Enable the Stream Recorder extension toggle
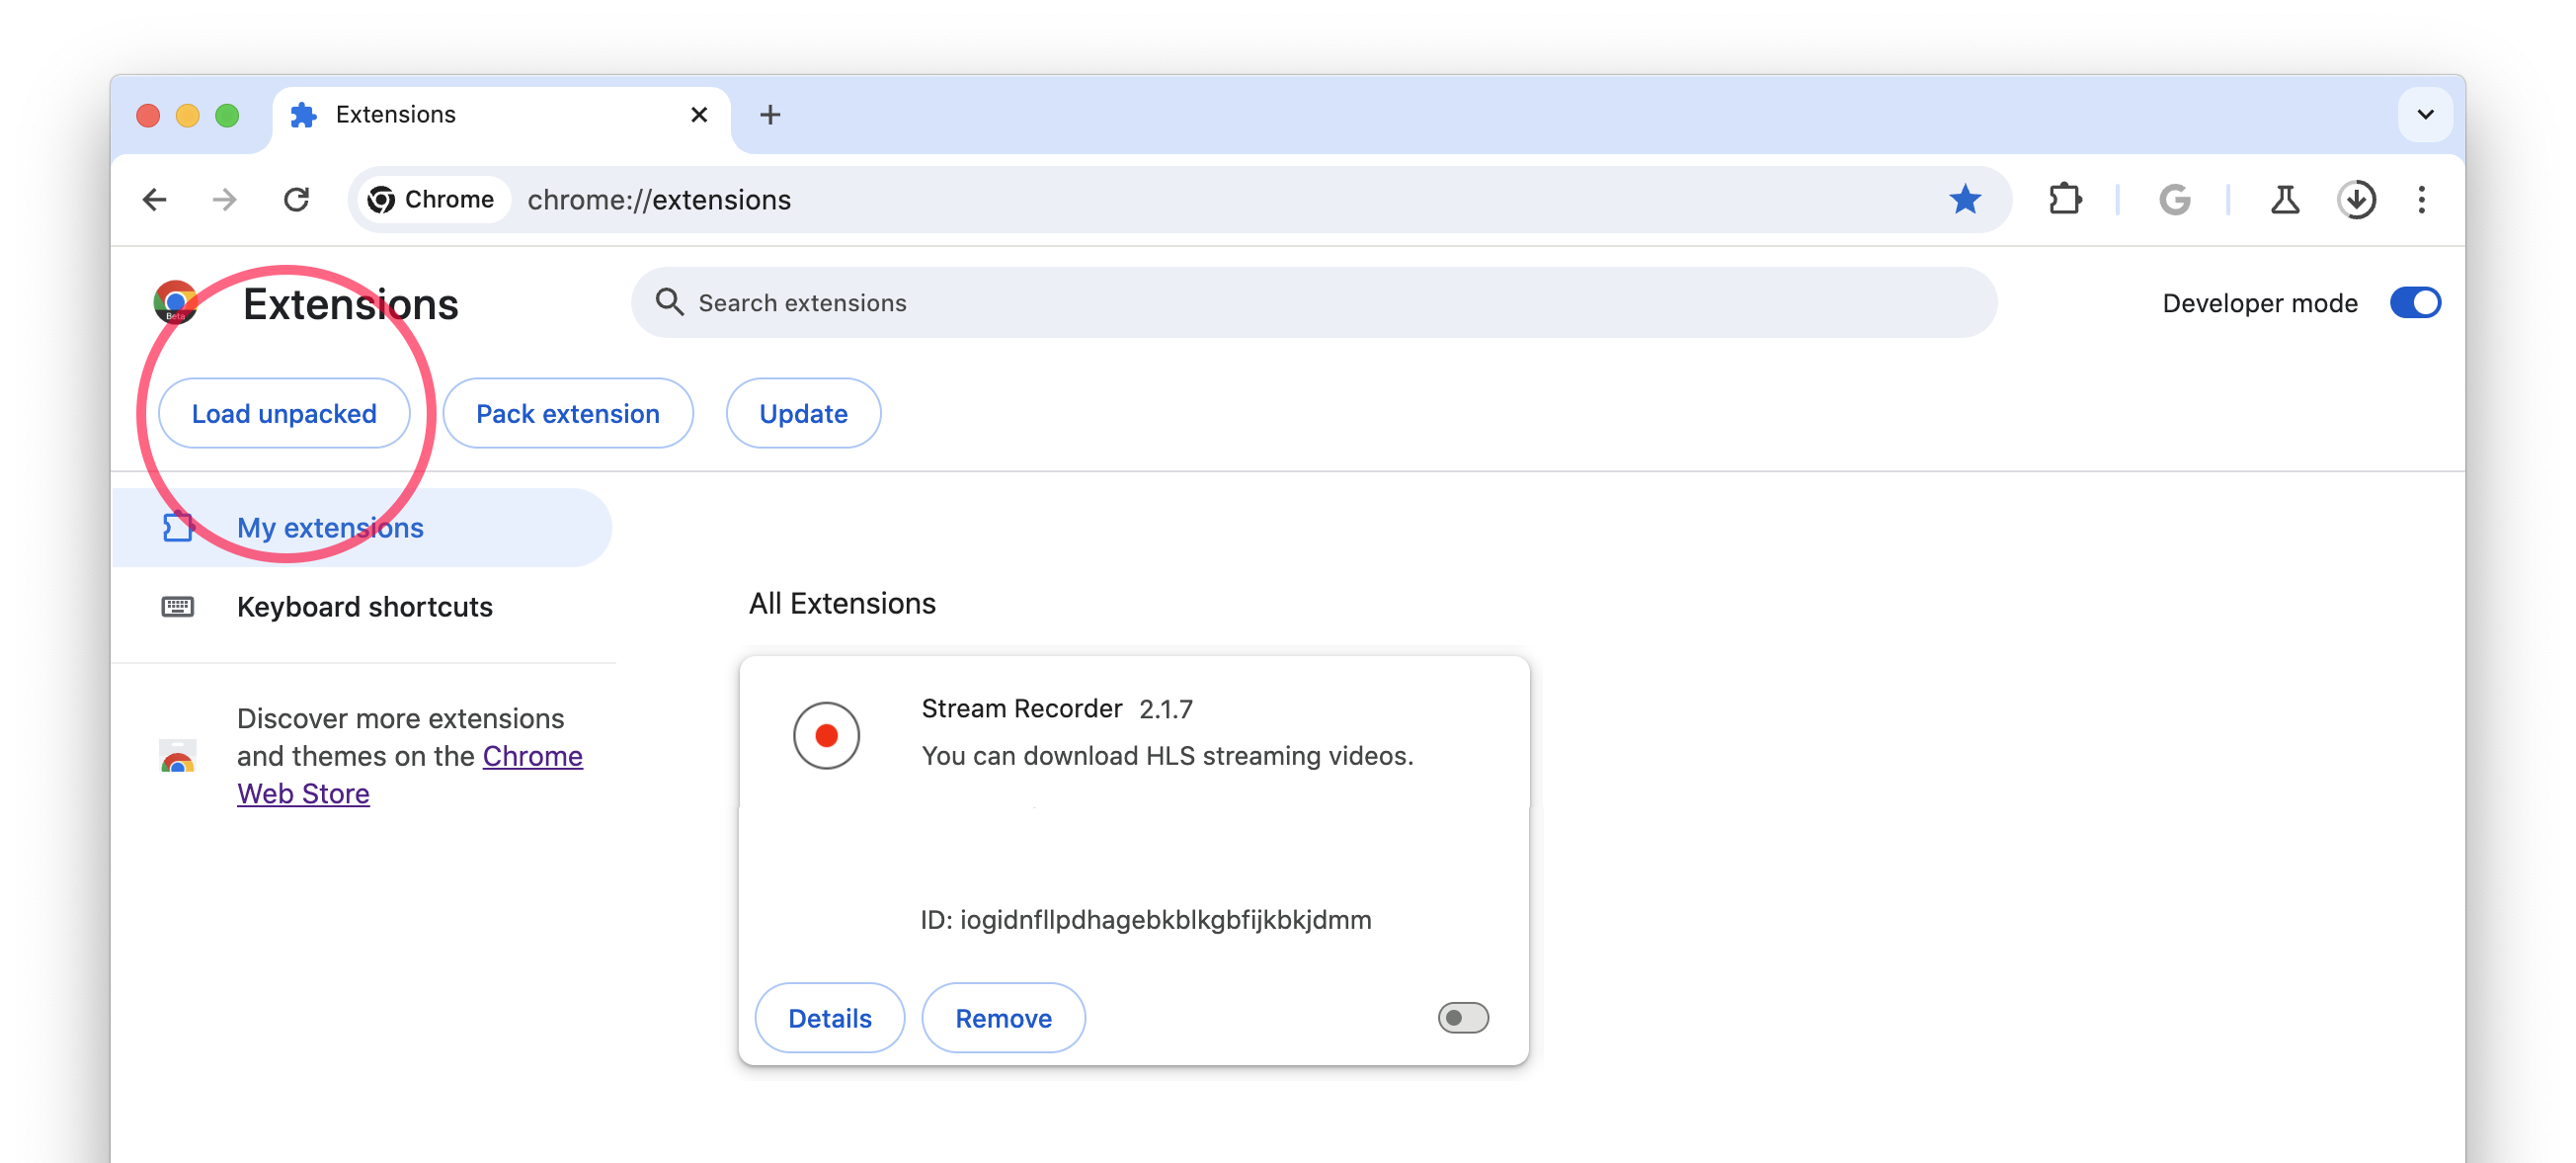 pos(1462,1018)
